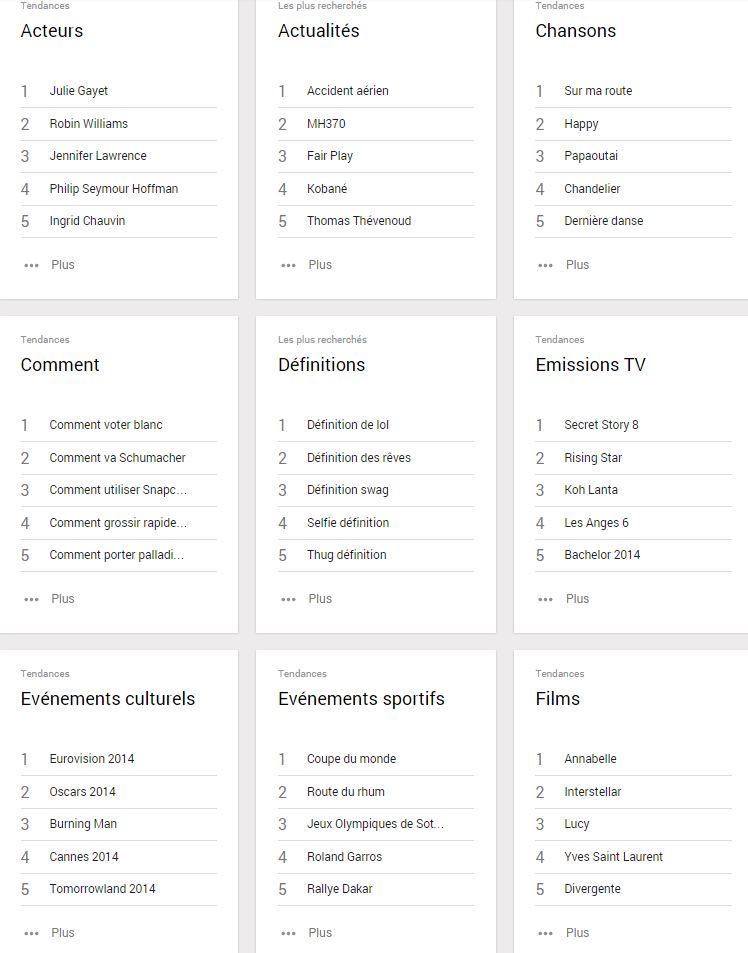The image size is (748, 953).
Task: Click the ellipsis icon in Films card
Action: coord(546,933)
